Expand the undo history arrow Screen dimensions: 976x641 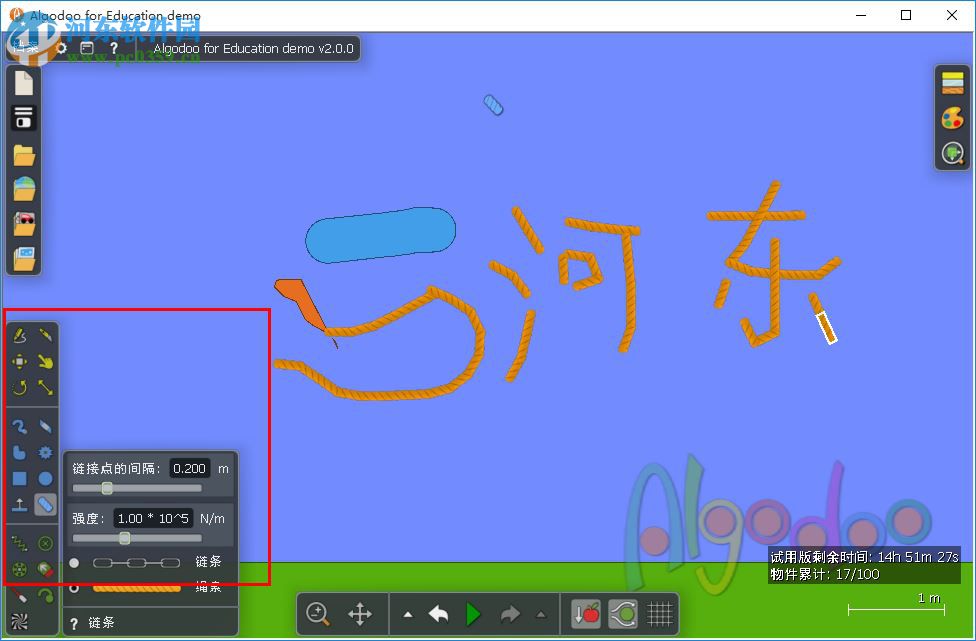(407, 614)
